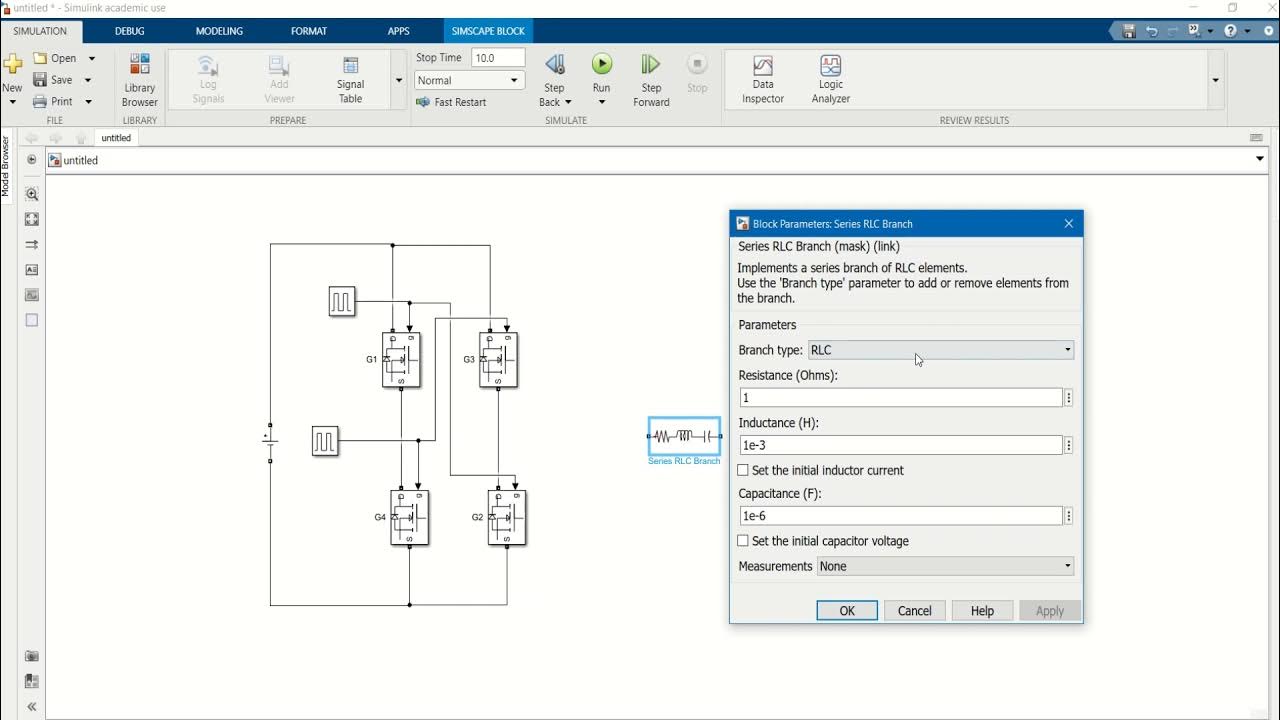Screen dimensions: 1280x720
Task: Click the Zoom tool in canvas palette
Action: pos(31,195)
